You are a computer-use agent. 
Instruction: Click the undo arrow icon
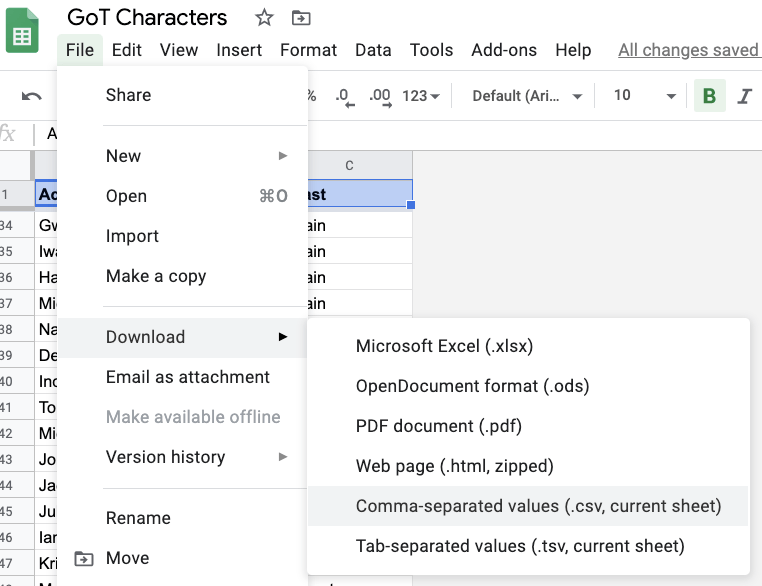tap(32, 96)
